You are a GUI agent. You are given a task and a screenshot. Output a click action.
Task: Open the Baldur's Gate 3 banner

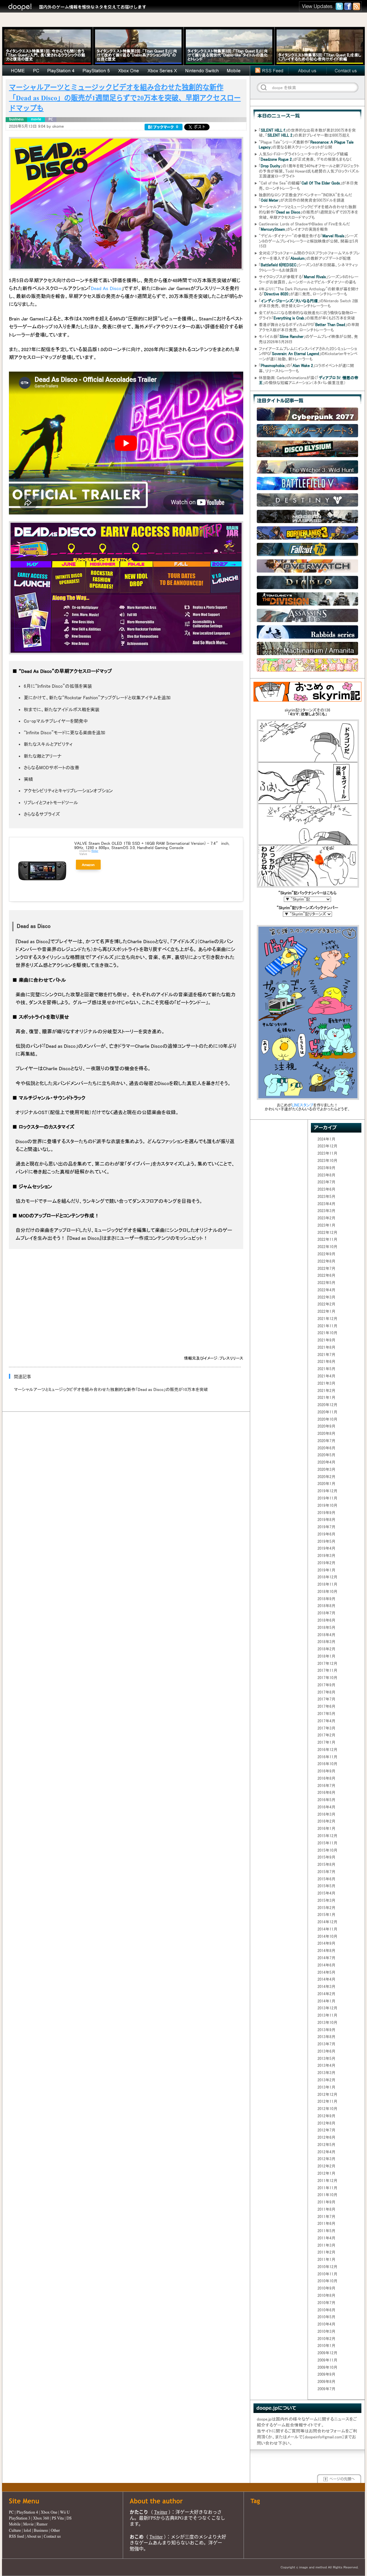pos(307,431)
